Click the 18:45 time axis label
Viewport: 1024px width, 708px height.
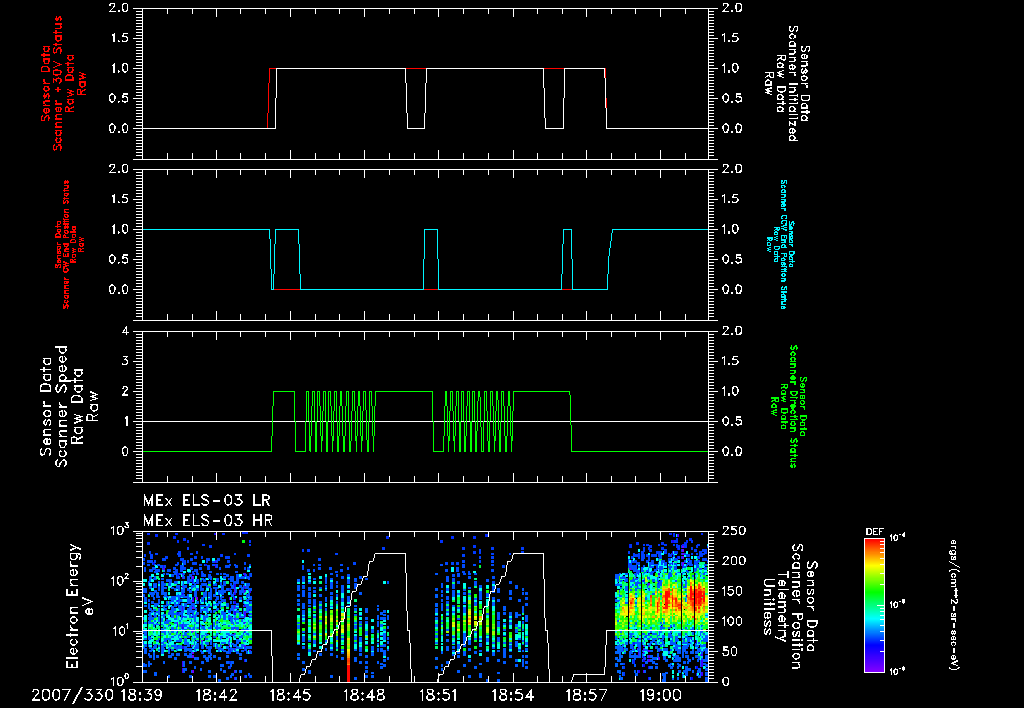click(290, 695)
